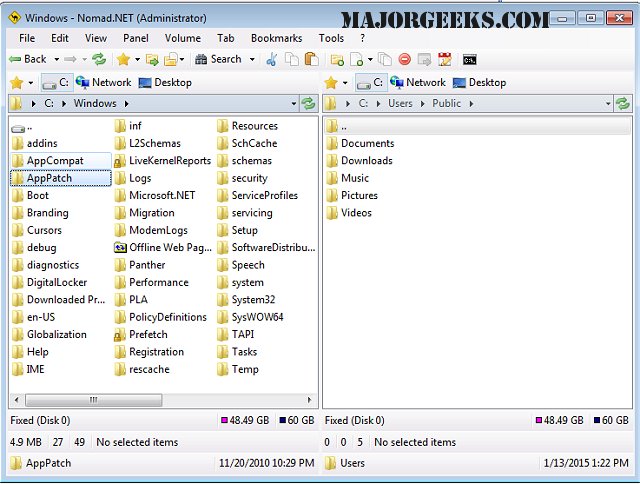Open the main toolbar star dropdown arrow
Viewport: 640px width, 484px height.
(138, 60)
